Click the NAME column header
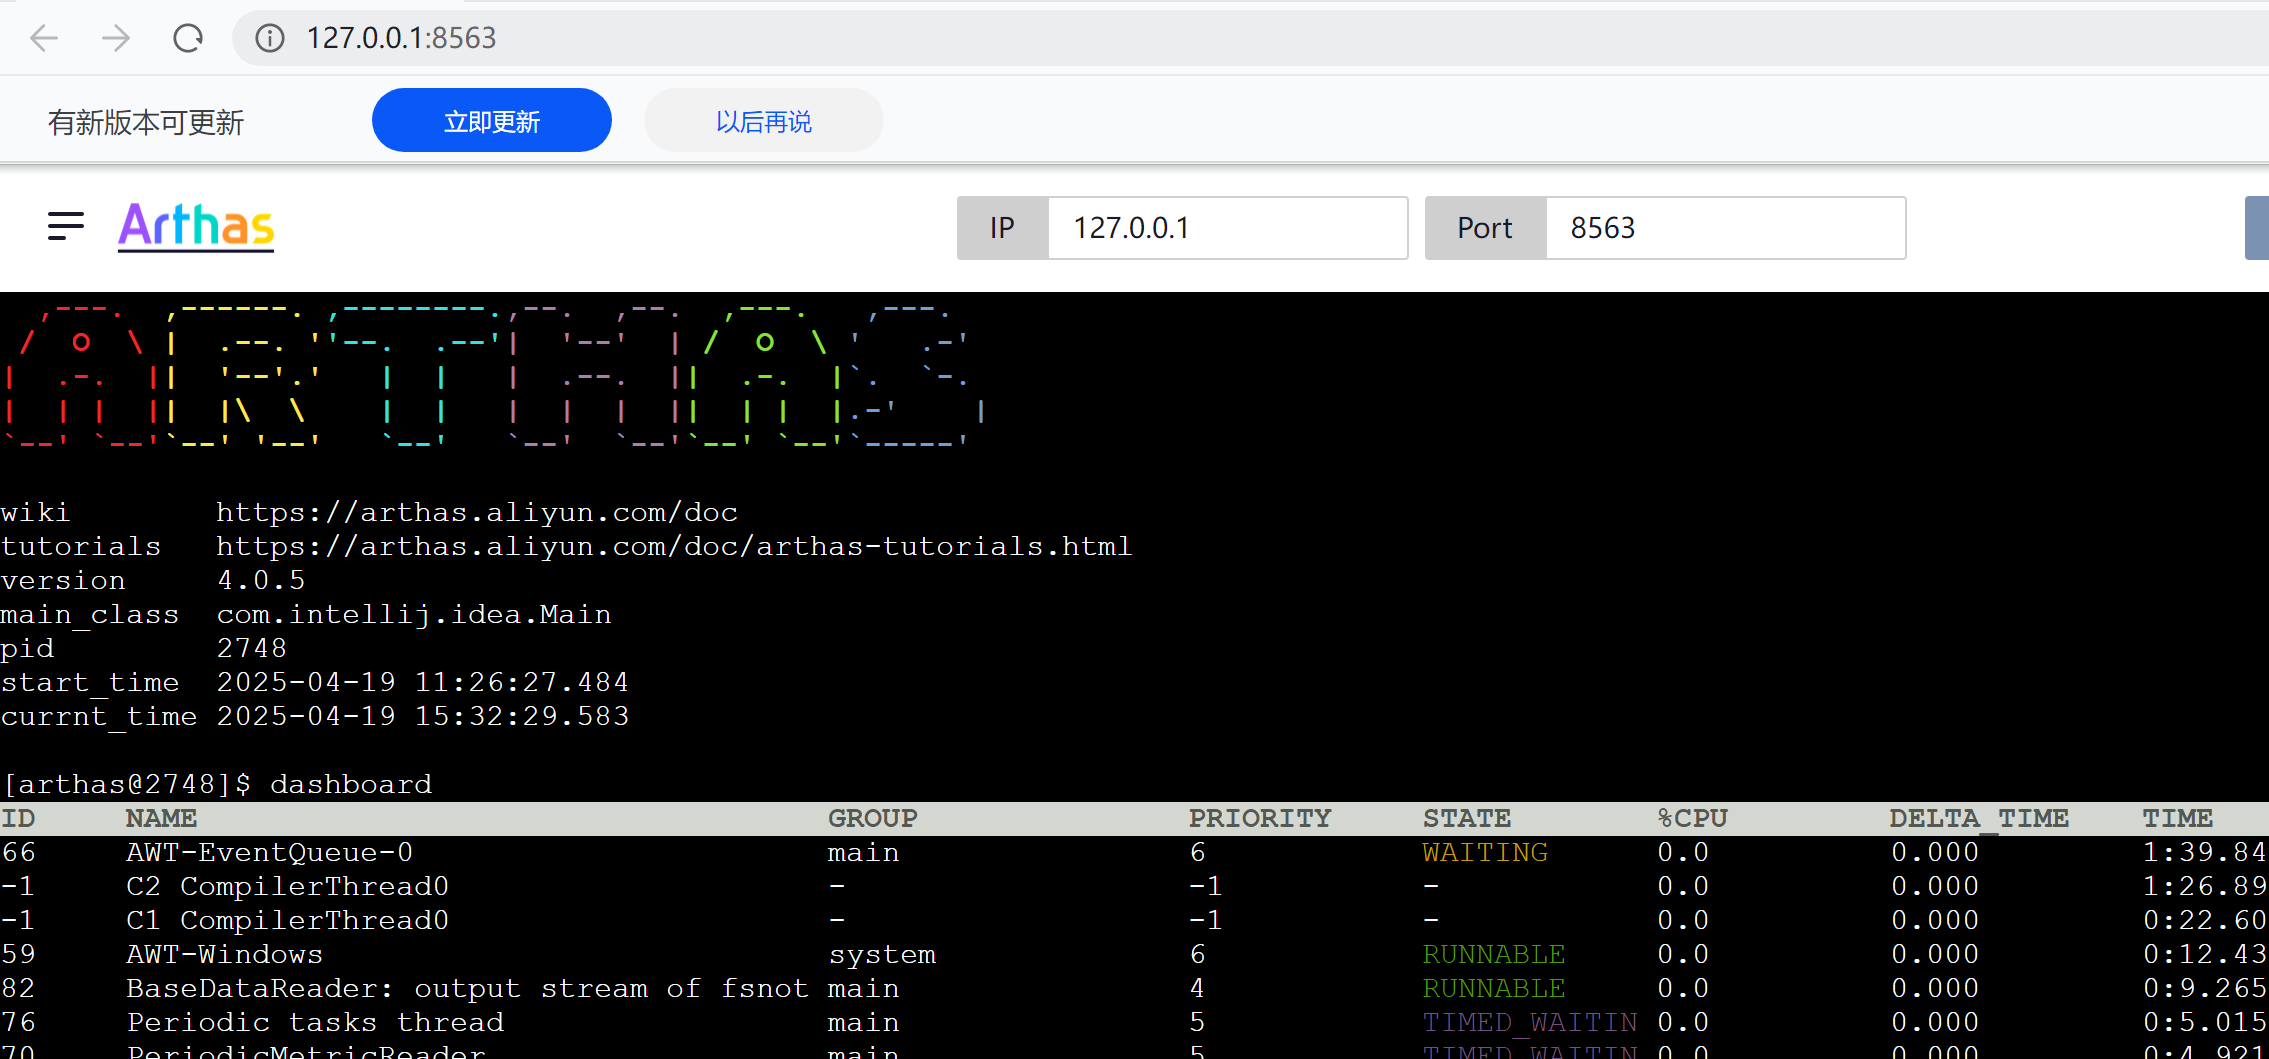 click(162, 818)
